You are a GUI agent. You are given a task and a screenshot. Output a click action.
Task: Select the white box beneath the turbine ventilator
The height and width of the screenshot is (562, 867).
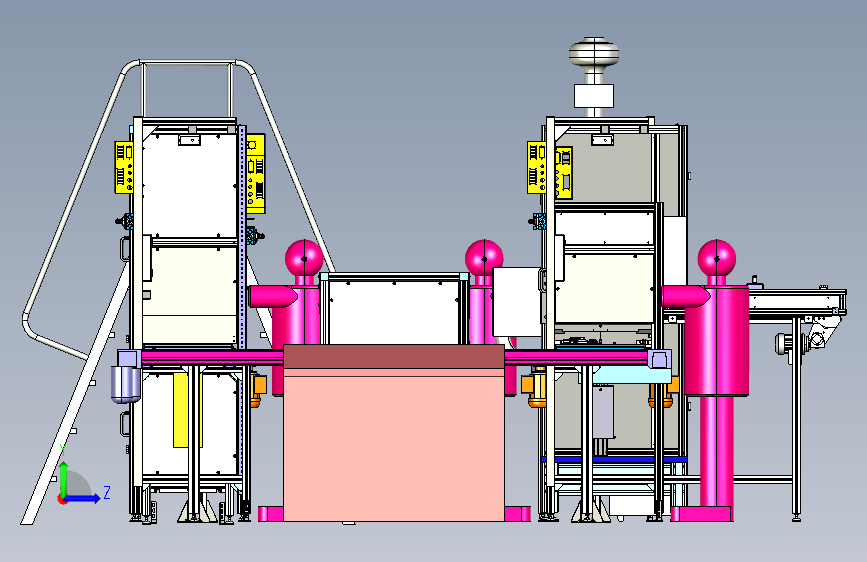tap(594, 96)
